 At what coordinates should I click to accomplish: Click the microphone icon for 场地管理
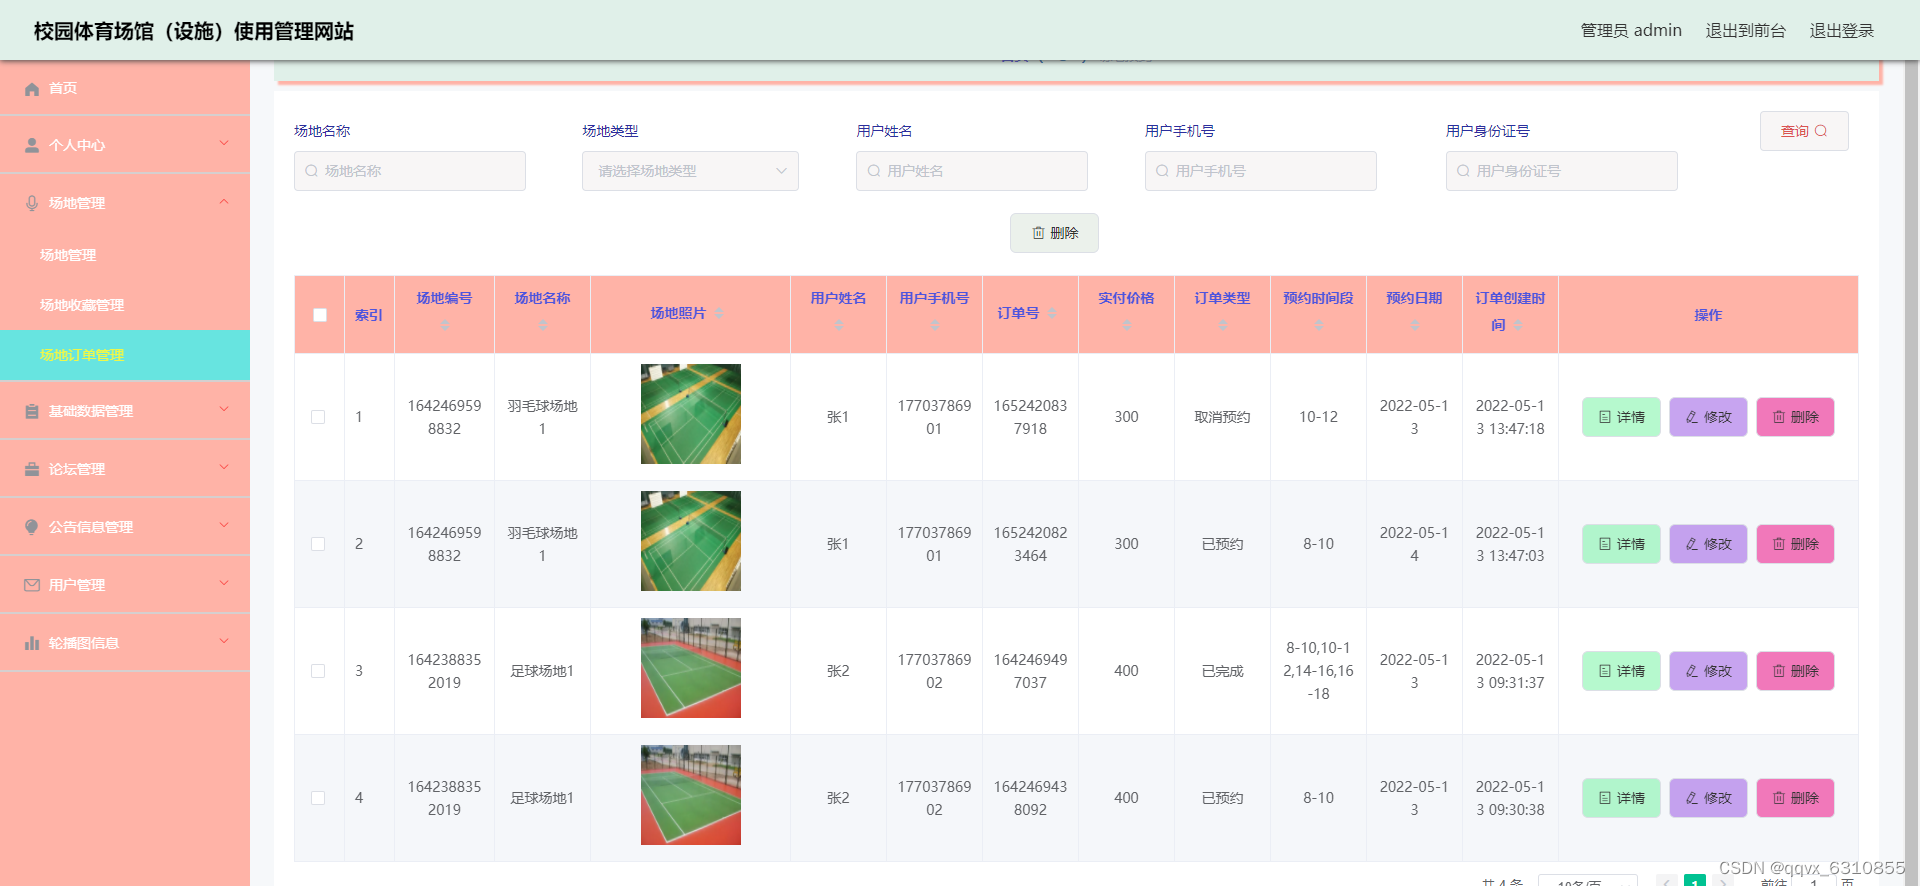[x=32, y=203]
